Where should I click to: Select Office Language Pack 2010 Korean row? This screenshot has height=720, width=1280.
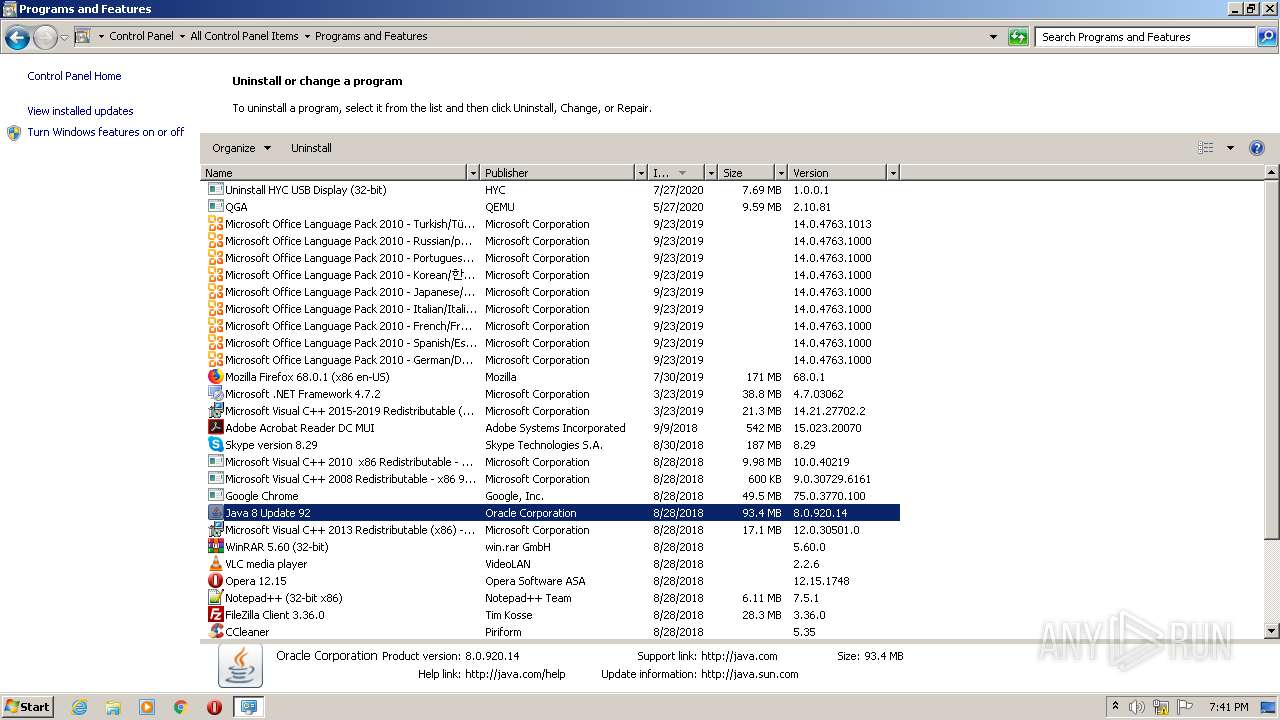pyautogui.click(x=550, y=275)
